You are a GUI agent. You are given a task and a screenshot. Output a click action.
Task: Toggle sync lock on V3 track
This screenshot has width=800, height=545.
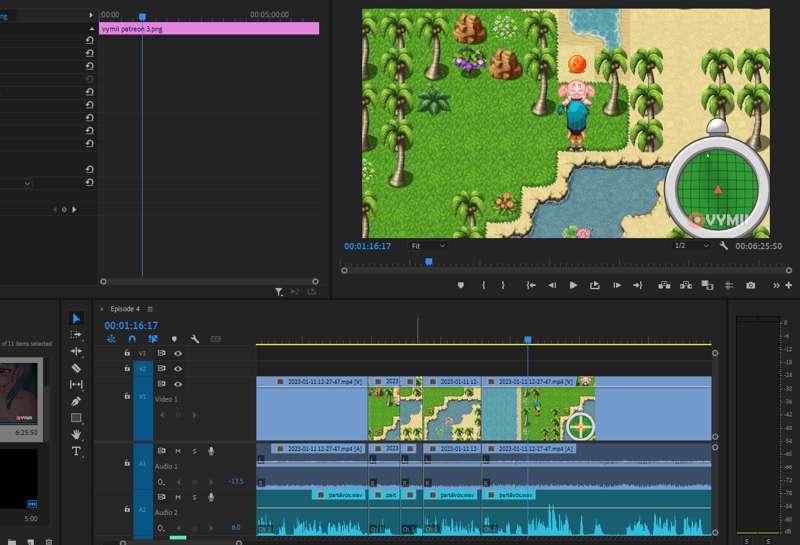coord(161,353)
